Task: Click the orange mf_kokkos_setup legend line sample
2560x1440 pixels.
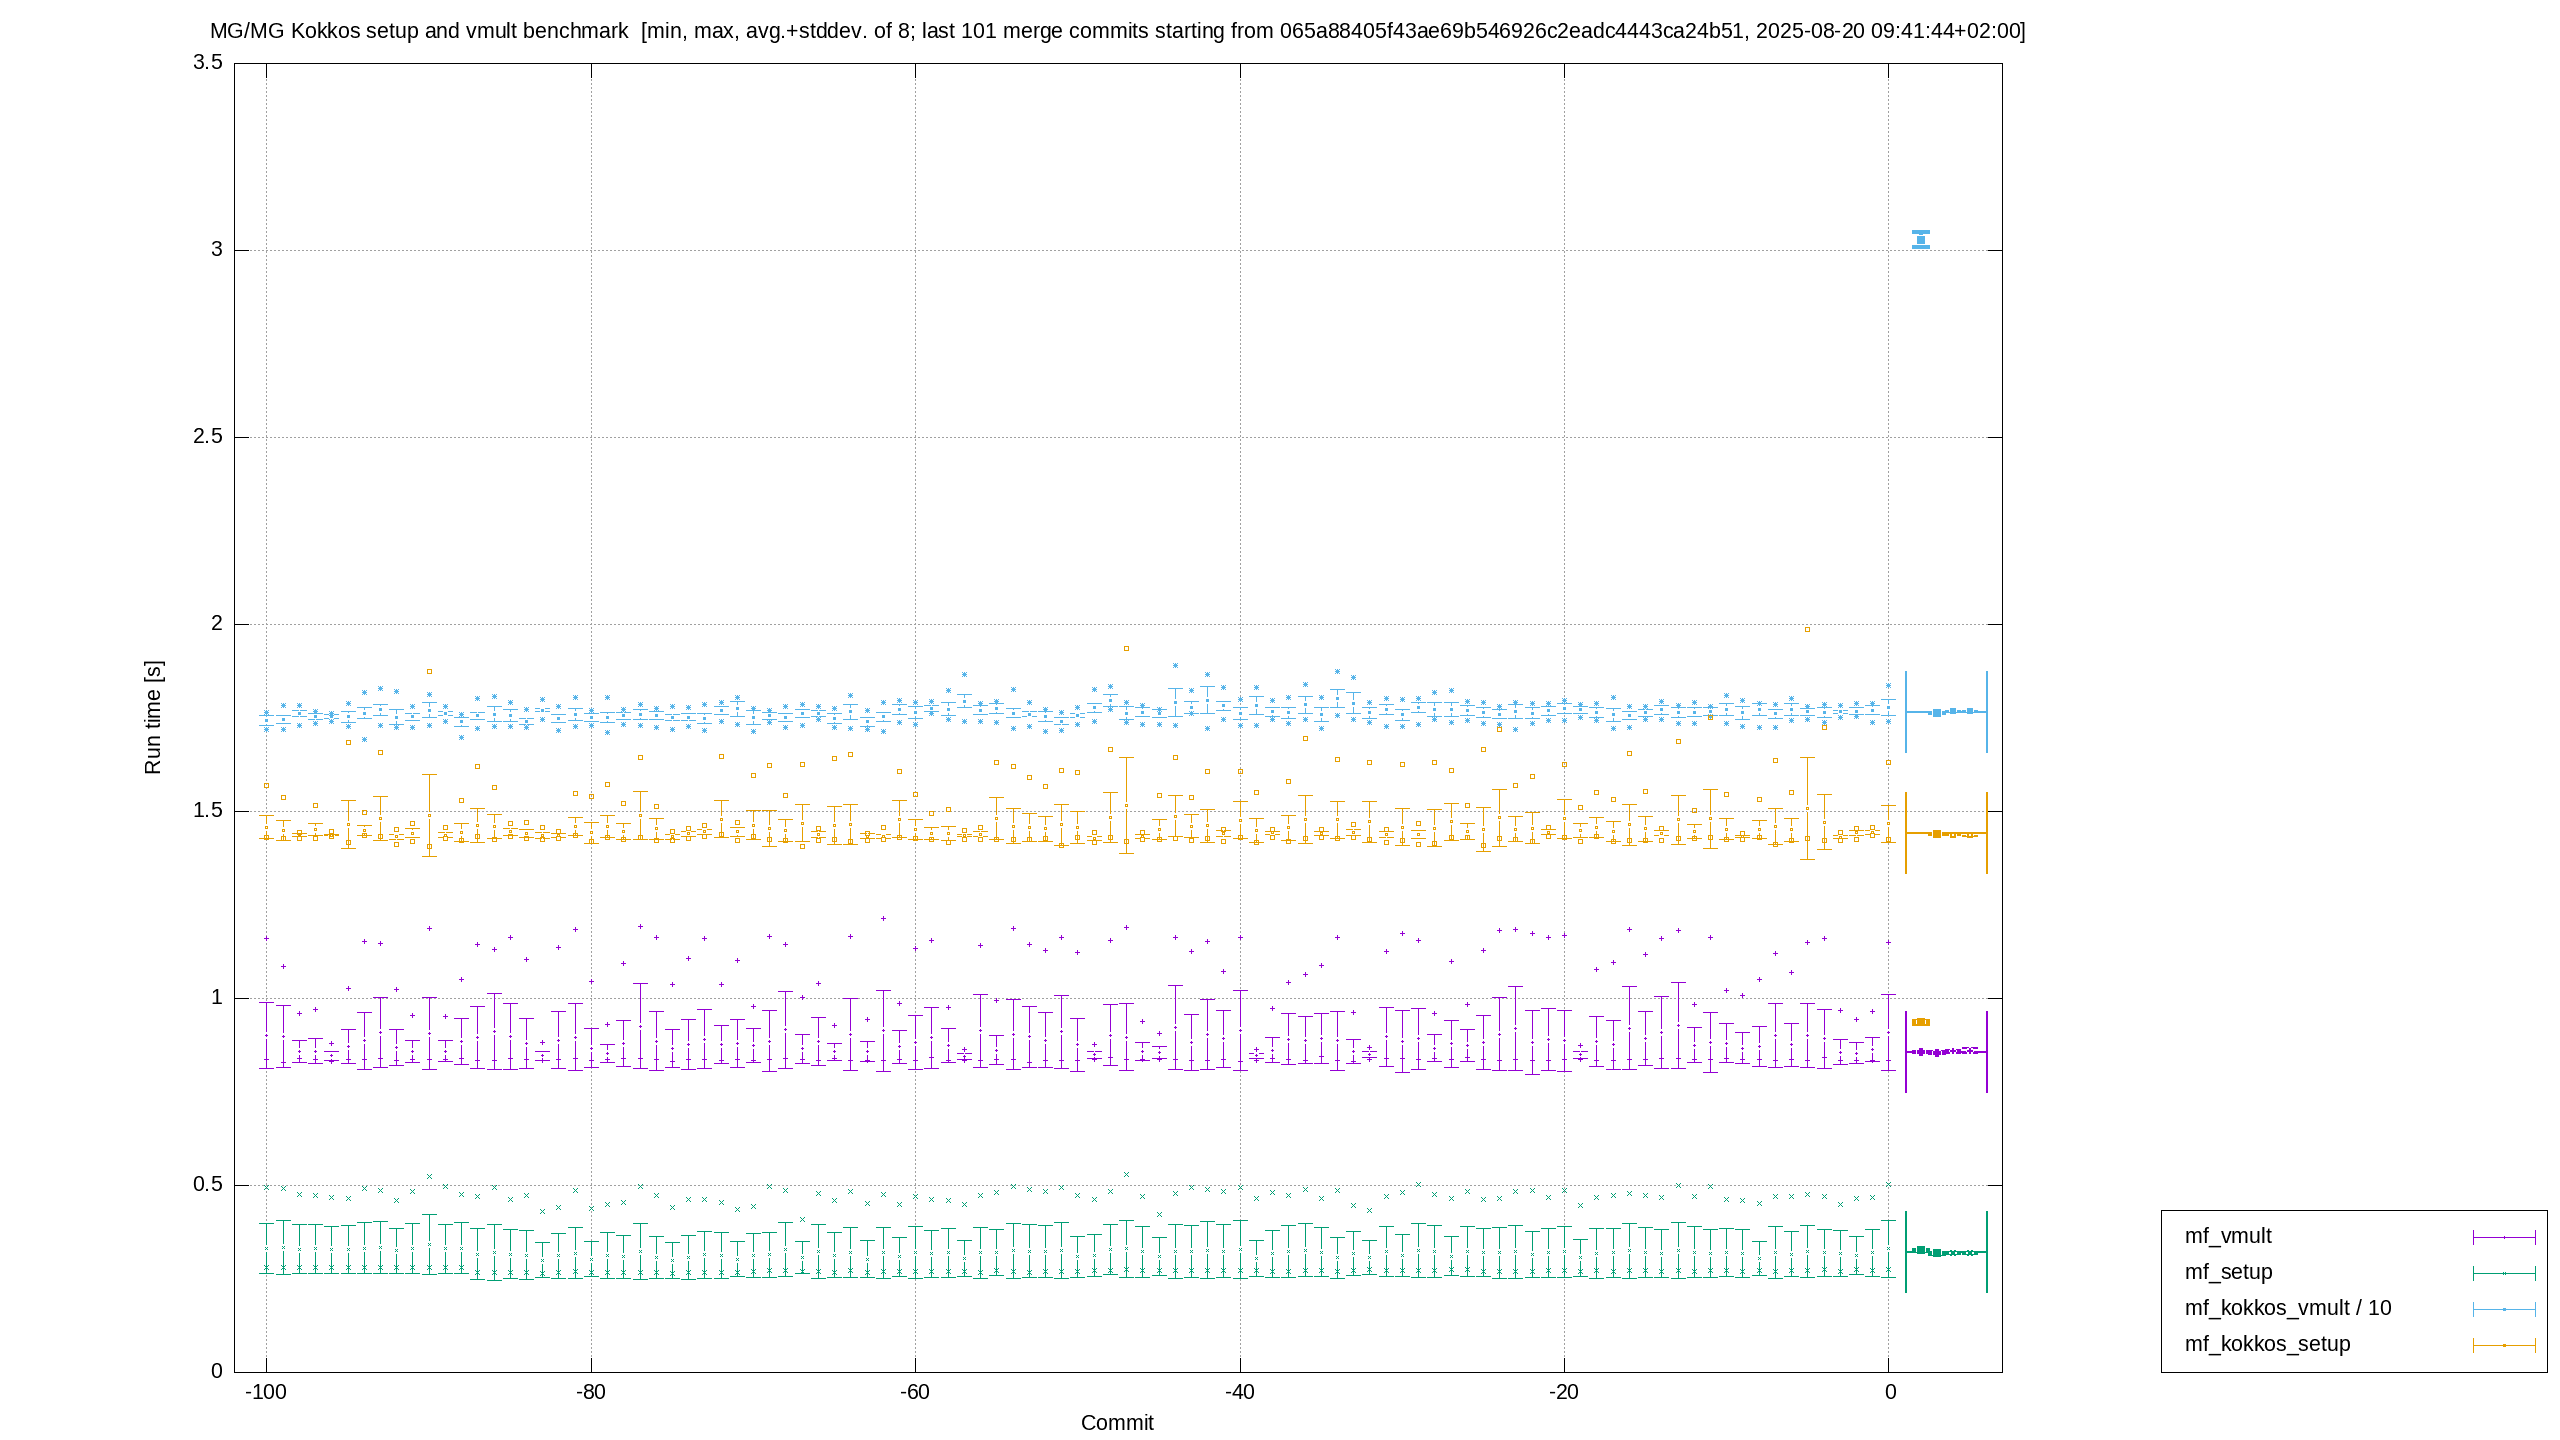Action: click(2504, 1345)
